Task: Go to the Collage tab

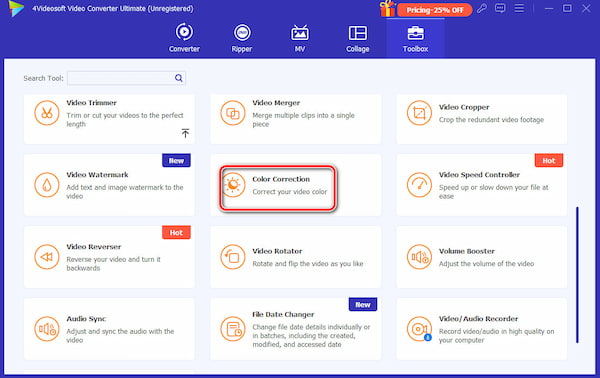Action: [x=357, y=38]
